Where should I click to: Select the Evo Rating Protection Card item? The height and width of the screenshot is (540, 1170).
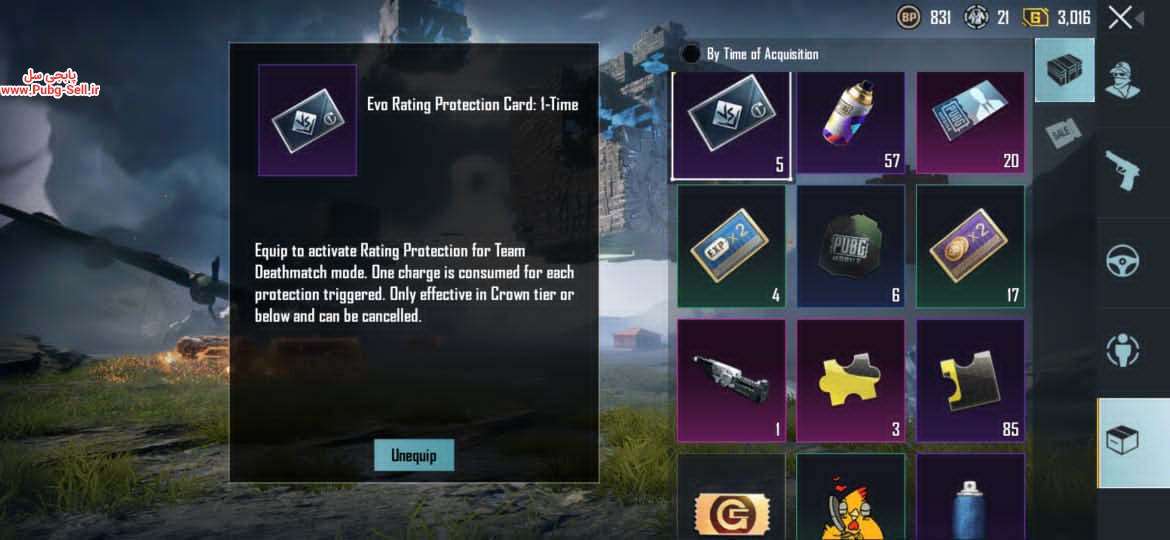pos(731,125)
